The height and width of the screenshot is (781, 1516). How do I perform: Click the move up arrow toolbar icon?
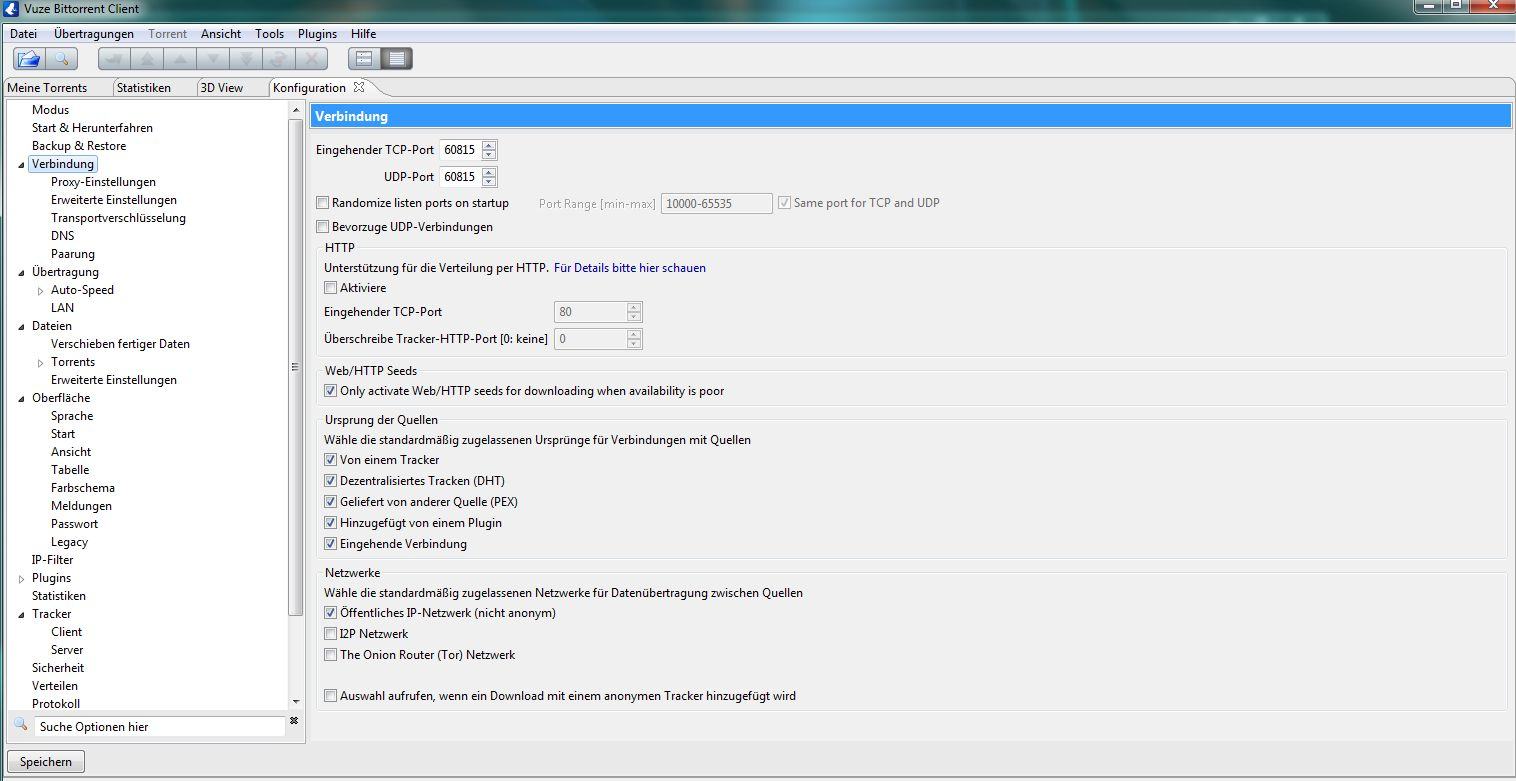click(180, 59)
